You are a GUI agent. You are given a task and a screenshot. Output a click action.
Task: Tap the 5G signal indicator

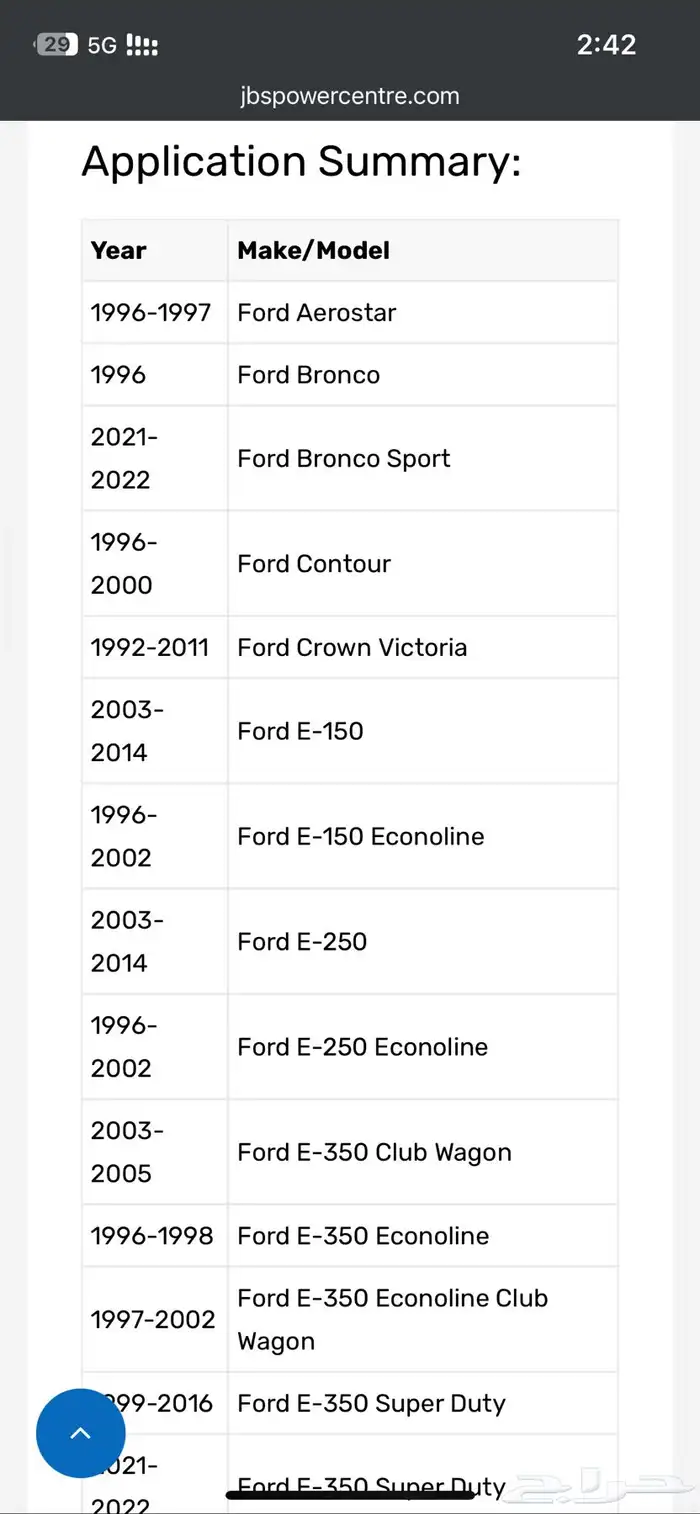(x=102, y=46)
